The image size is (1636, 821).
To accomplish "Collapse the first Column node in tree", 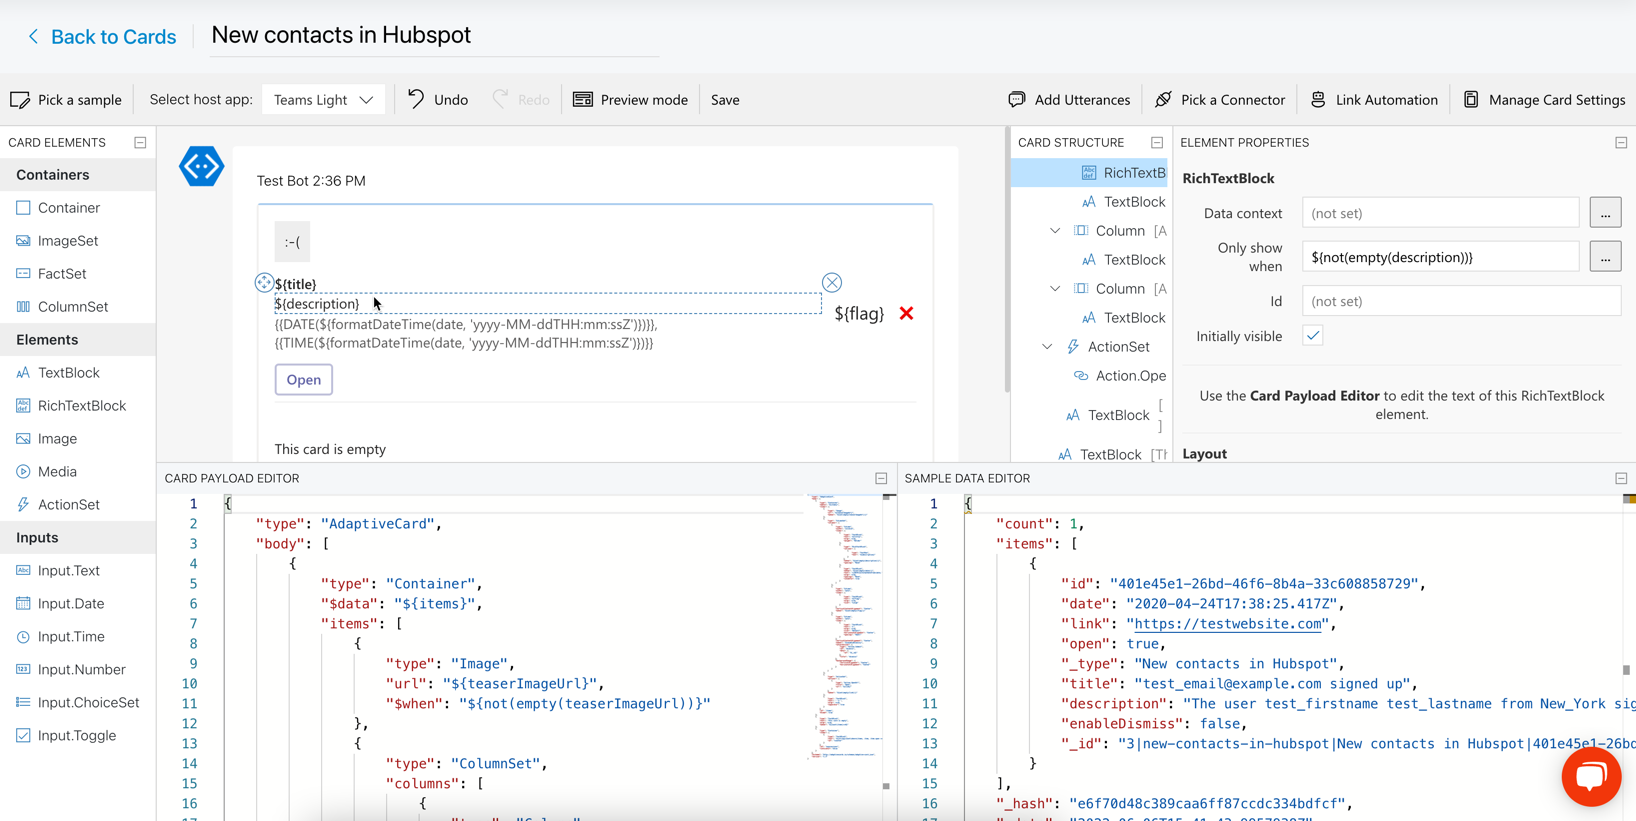I will click(1055, 230).
